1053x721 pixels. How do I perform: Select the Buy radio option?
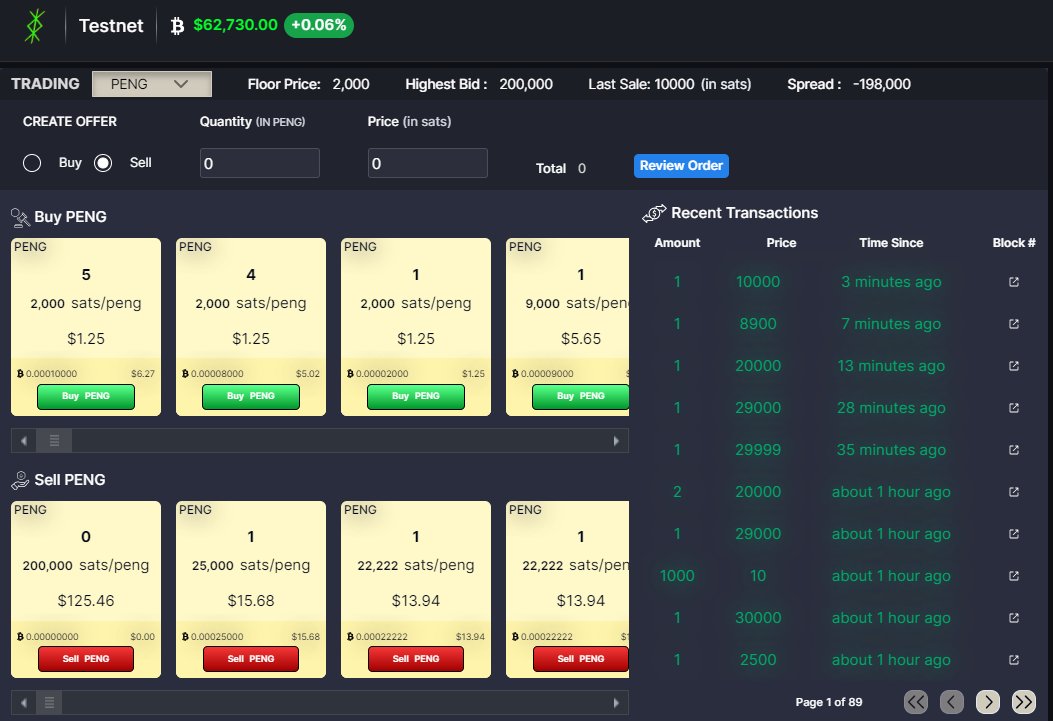pyautogui.click(x=32, y=163)
